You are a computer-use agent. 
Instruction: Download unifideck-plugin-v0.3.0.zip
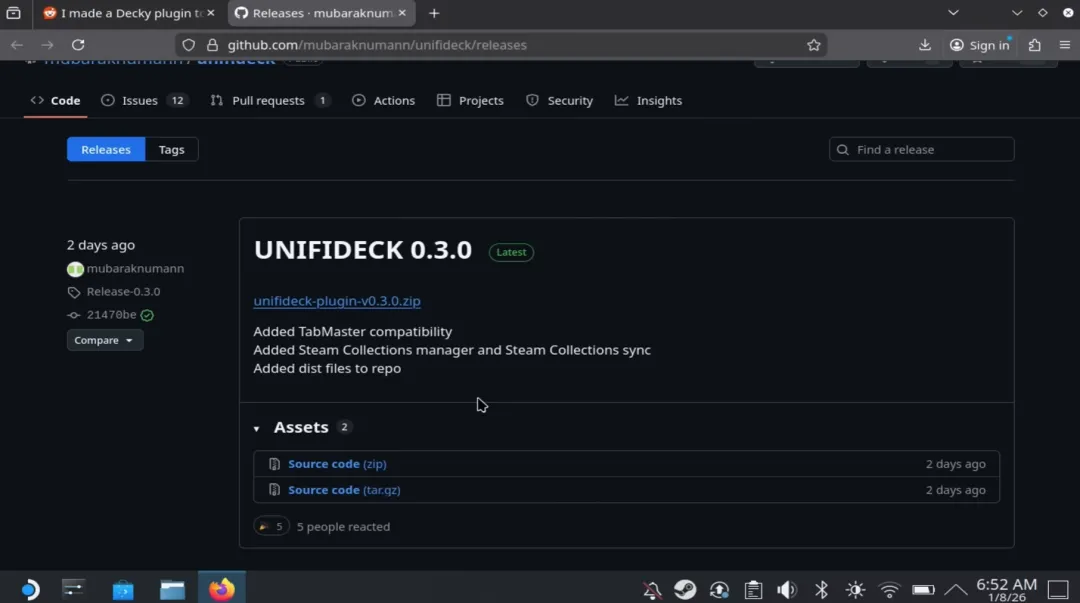[x=337, y=301]
